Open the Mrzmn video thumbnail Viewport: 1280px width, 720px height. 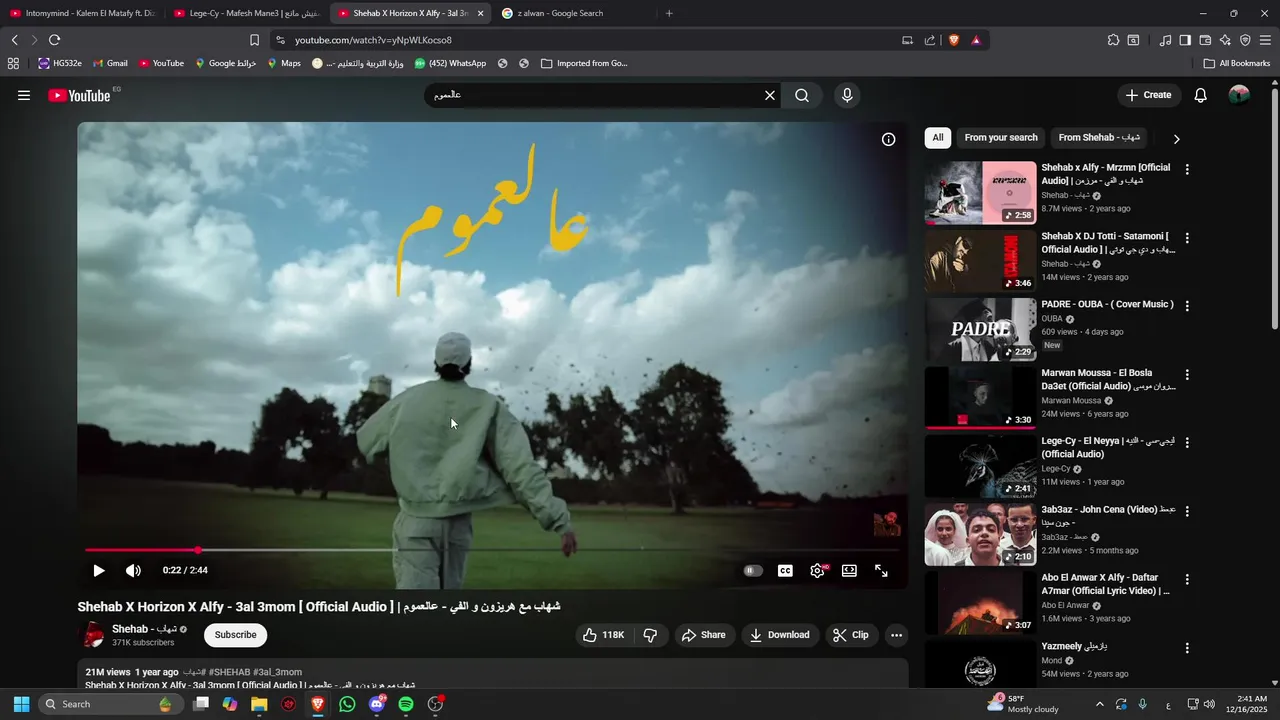tap(980, 193)
